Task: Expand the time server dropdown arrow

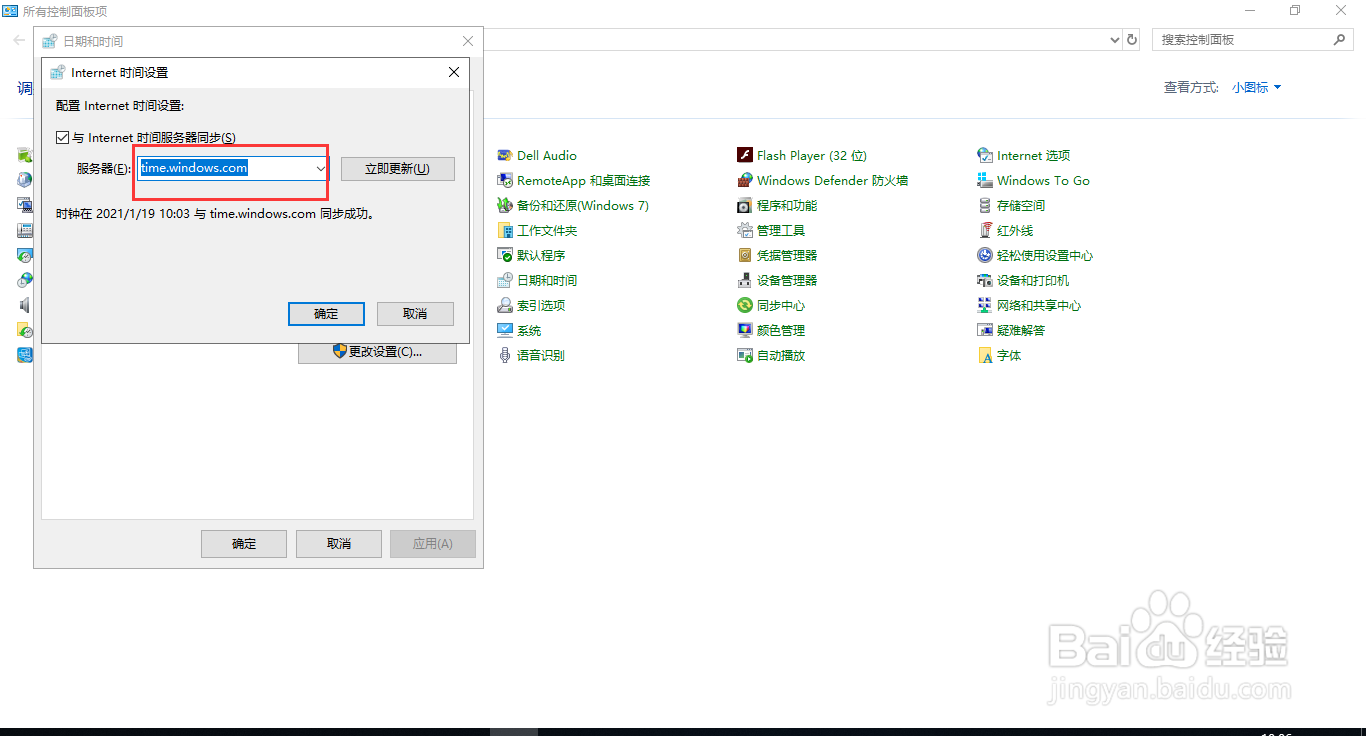Action: [320, 168]
